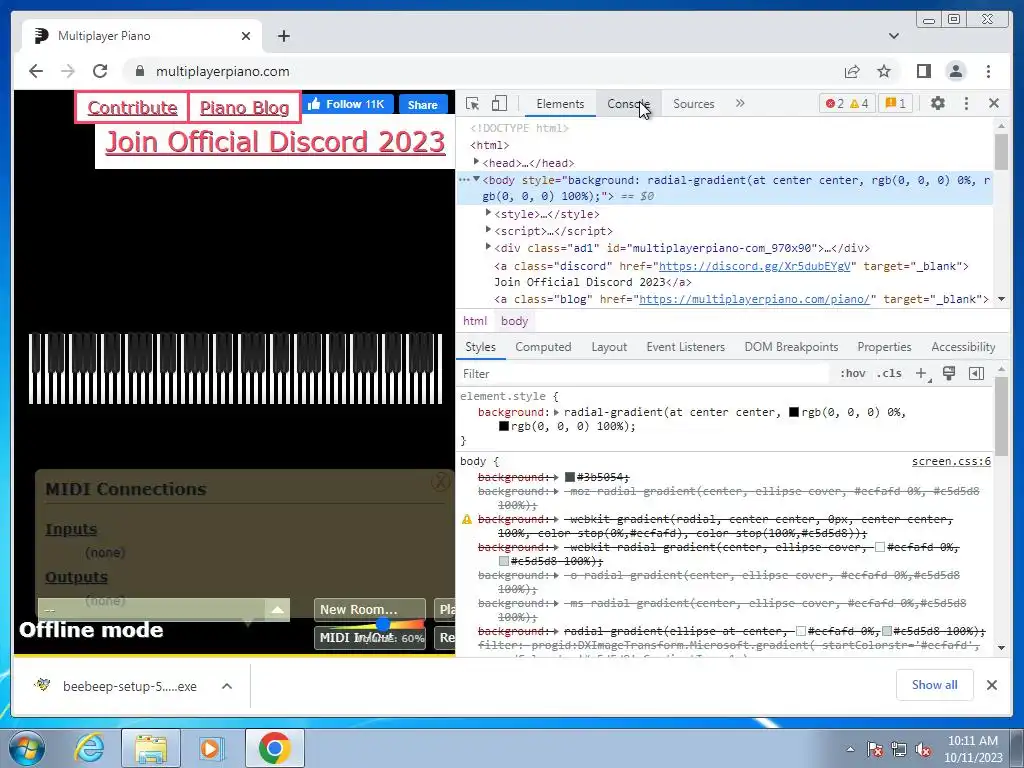This screenshot has width=1024, height=768.
Task: Open DevTools three-dot customize menu
Action: pyautogui.click(x=967, y=103)
